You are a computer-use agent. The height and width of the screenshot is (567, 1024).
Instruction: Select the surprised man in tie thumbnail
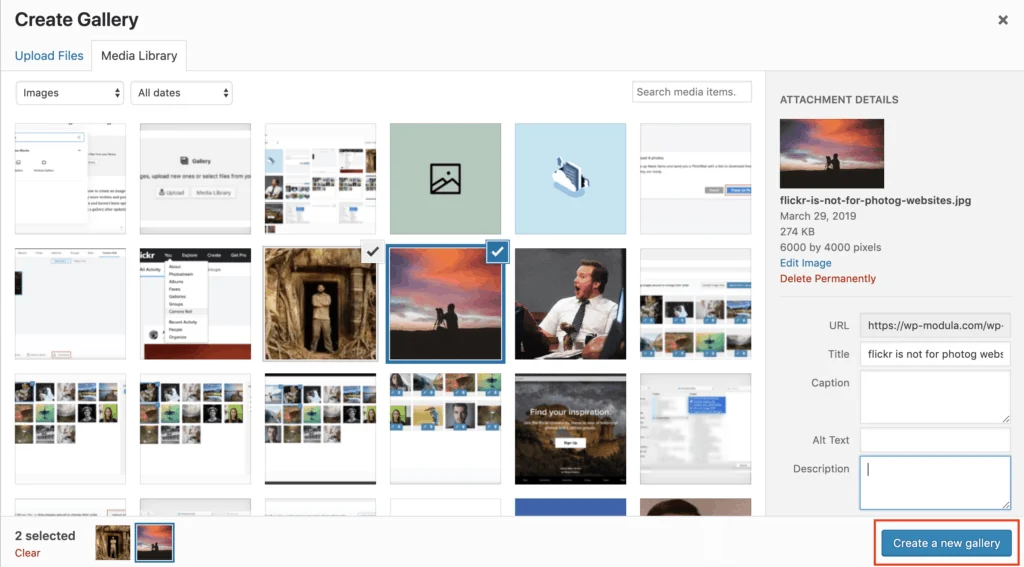(x=570, y=304)
